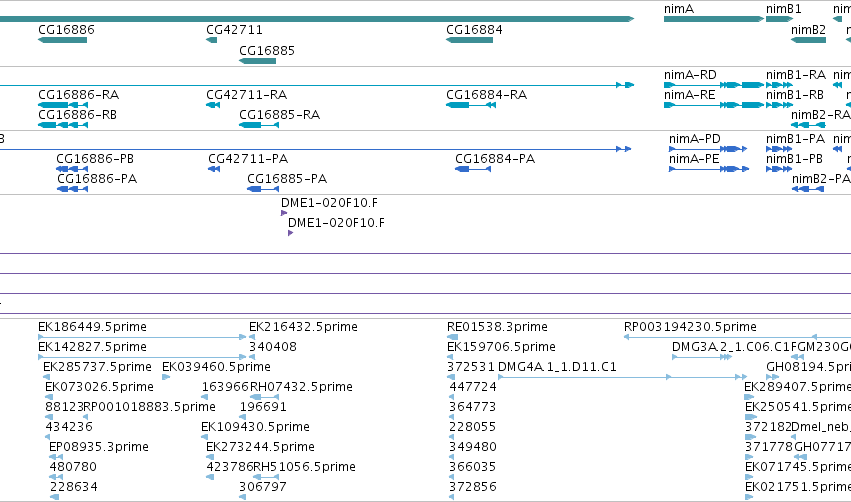Click transcript CG42711-RA label
Image resolution: width=851 pixels, height=502 pixels.
pyautogui.click(x=246, y=95)
